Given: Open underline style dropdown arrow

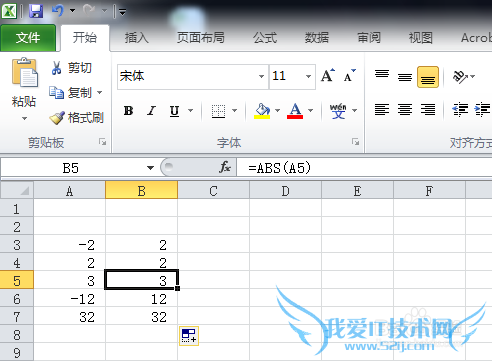Looking at the screenshot, I should [x=190, y=110].
